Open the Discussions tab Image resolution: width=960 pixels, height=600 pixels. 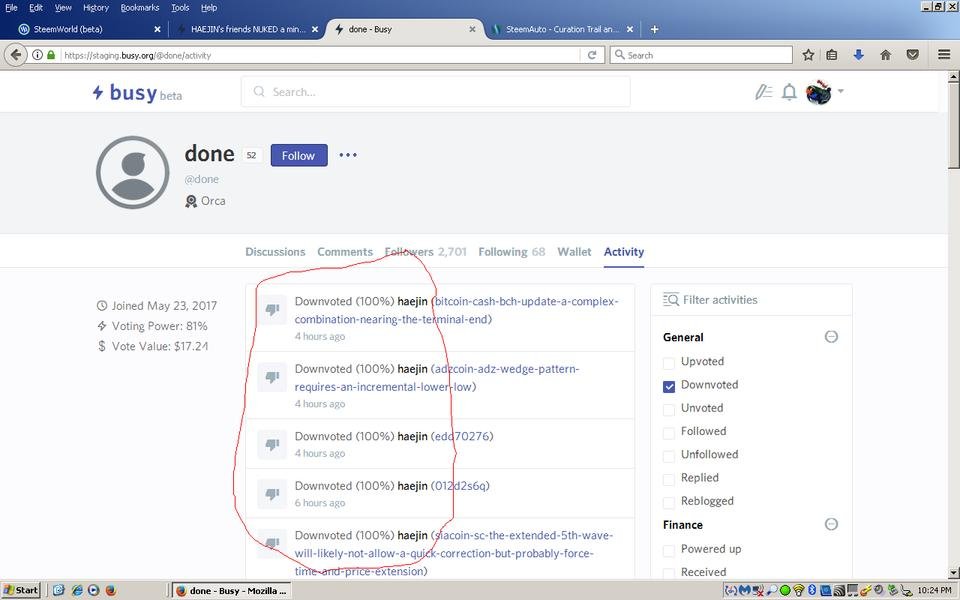[x=275, y=252]
